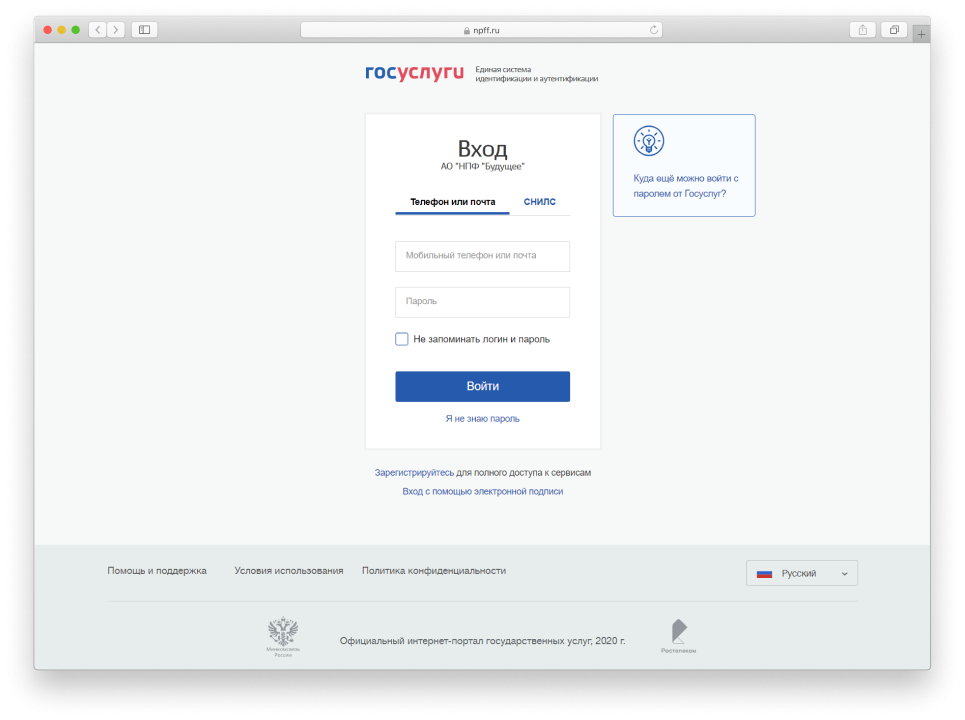
Task: Click the 'АО "НПФ "Будущее"' text
Action: point(482,167)
